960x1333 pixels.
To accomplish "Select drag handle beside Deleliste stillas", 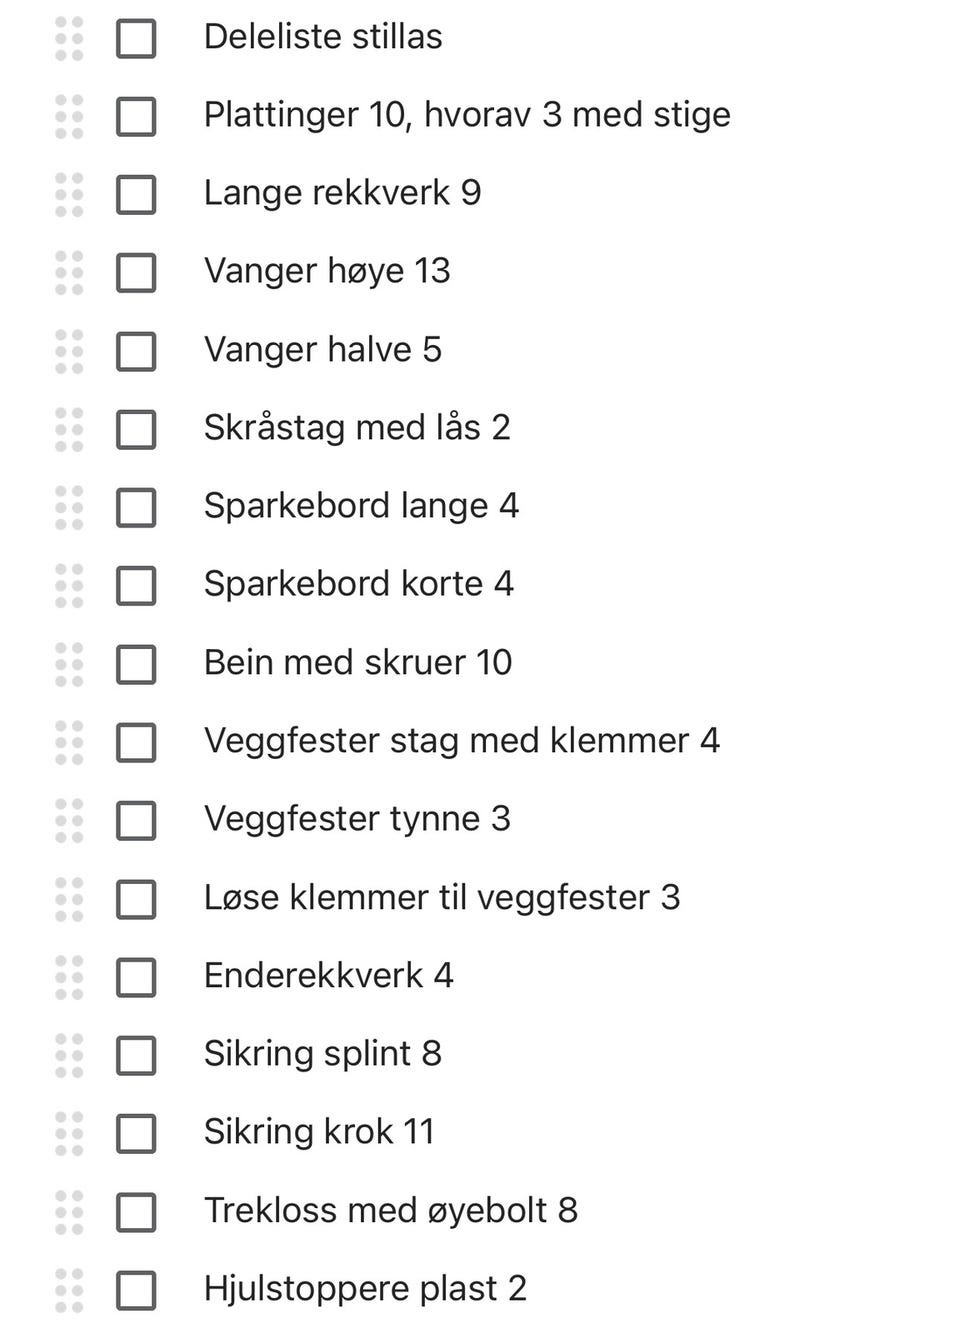I will (x=69, y=38).
